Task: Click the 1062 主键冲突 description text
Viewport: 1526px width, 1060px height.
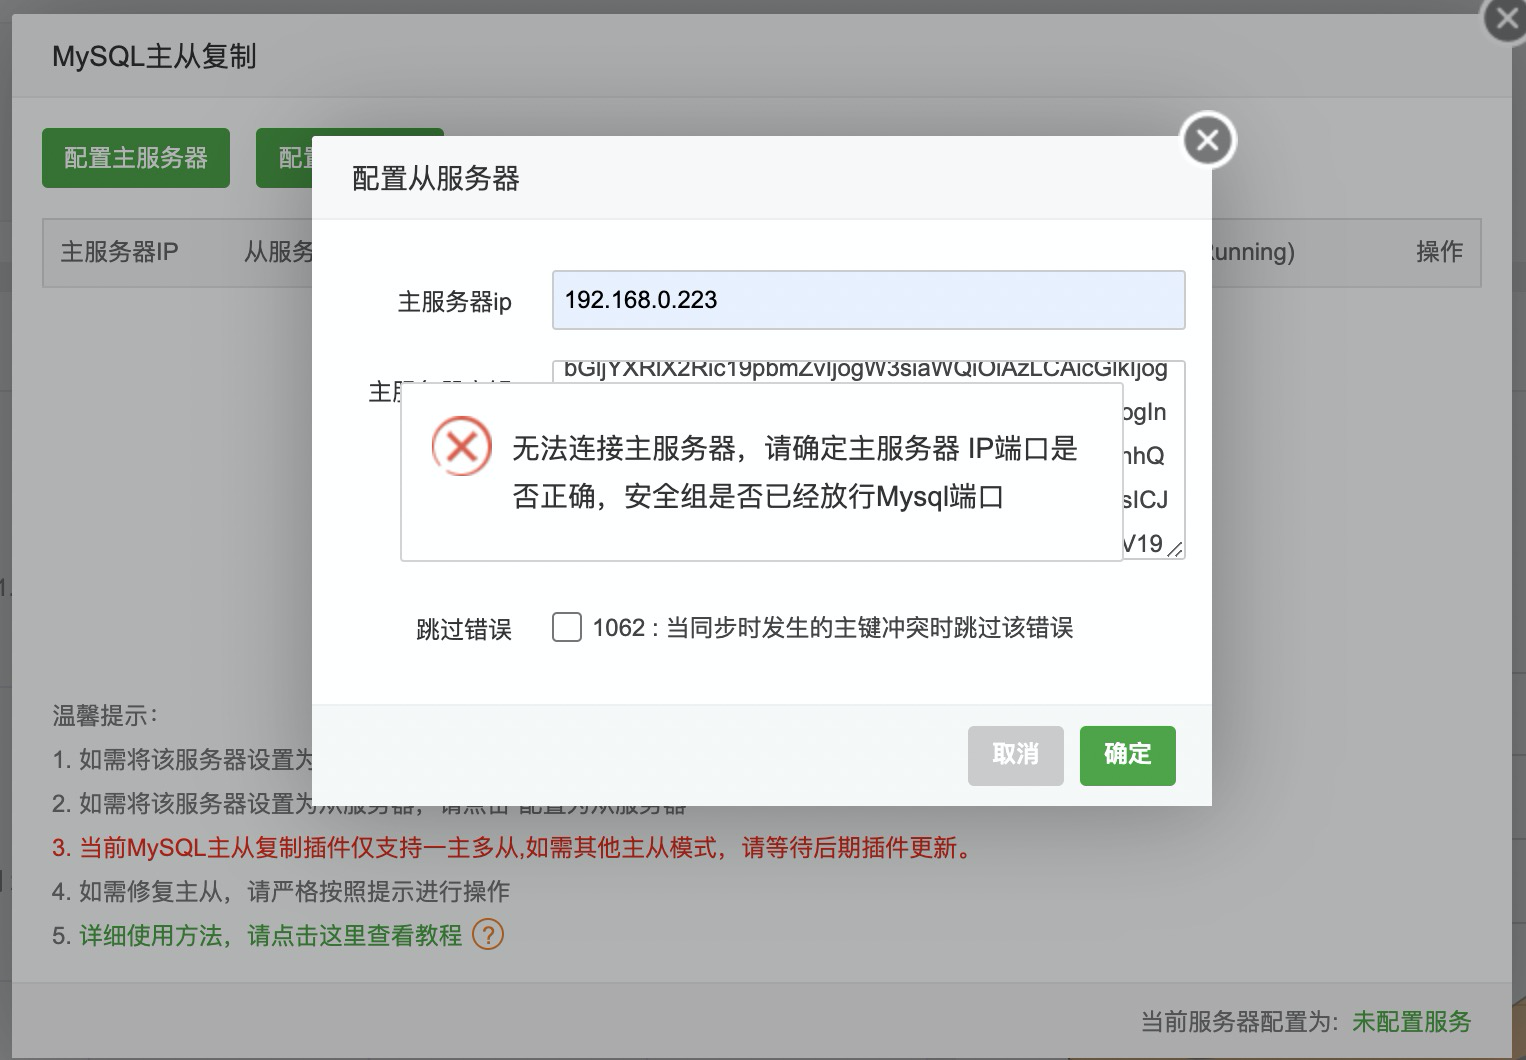Action: click(833, 628)
